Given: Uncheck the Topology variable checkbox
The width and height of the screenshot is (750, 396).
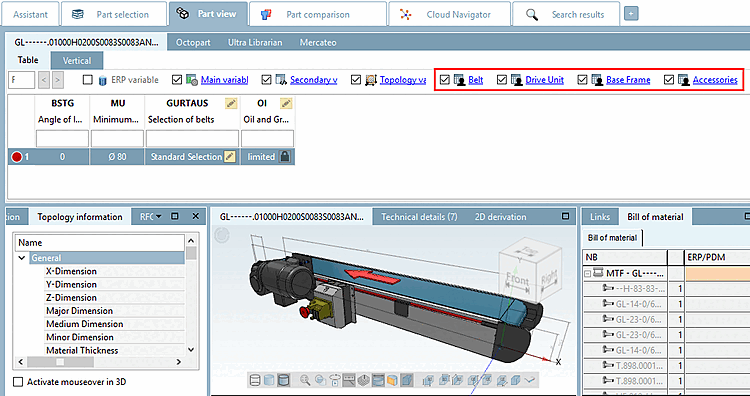Looking at the screenshot, I should pos(355,80).
